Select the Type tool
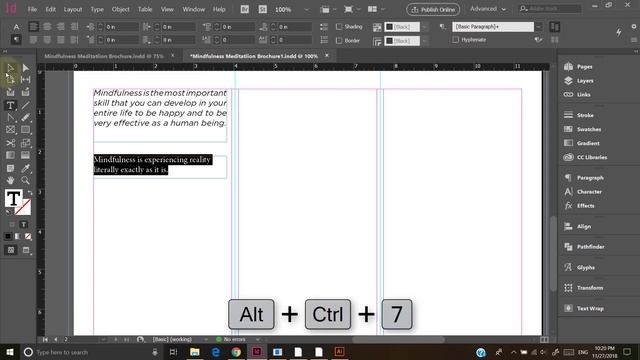 click(x=10, y=105)
